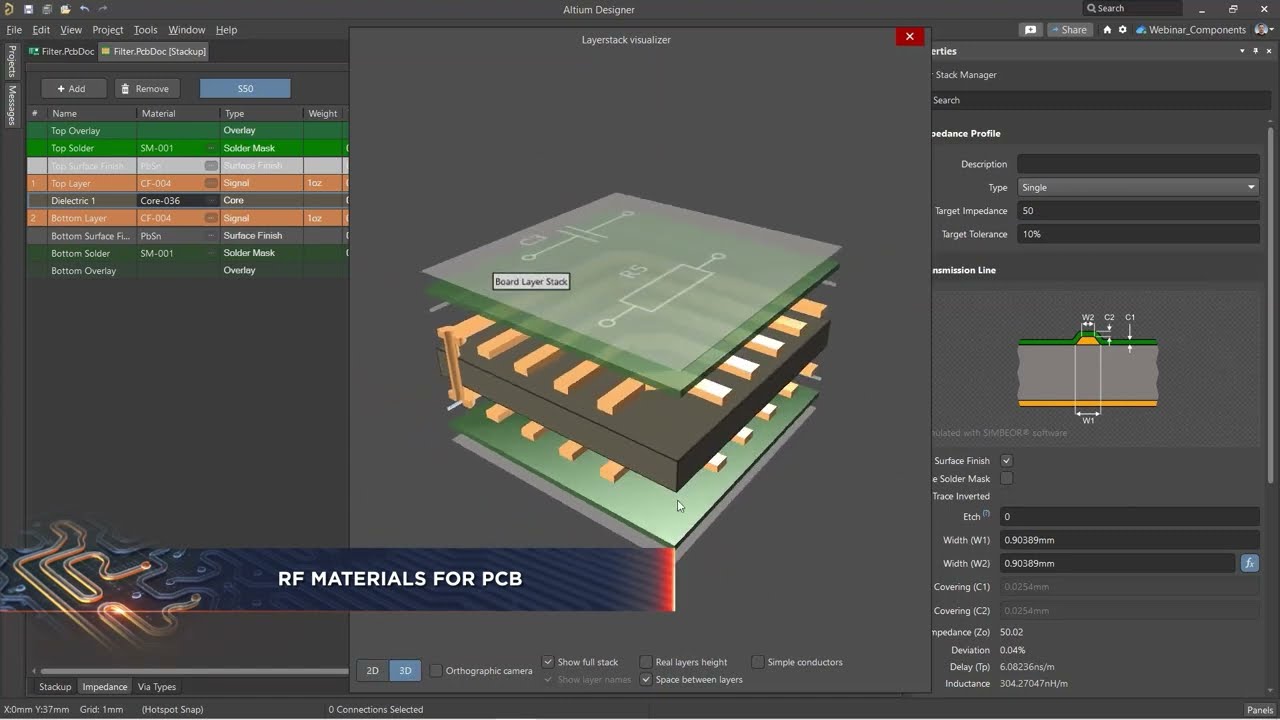Click the Target Impedance field
The image size is (1280, 720).
point(1138,211)
